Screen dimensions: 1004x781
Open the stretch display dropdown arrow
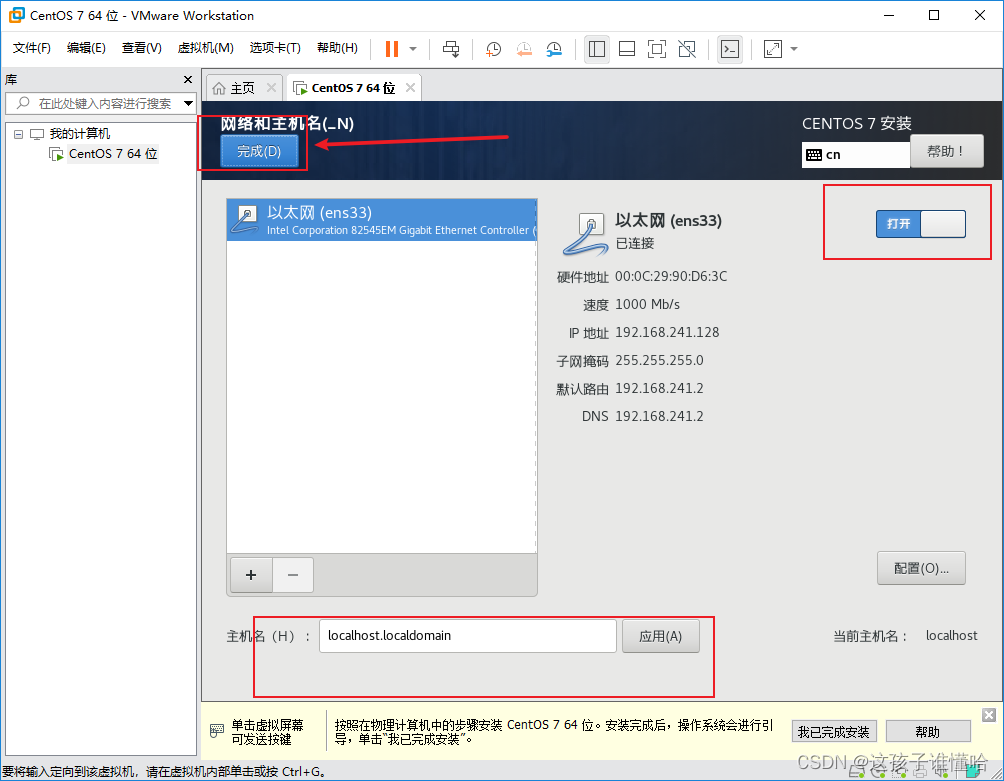tap(794, 49)
